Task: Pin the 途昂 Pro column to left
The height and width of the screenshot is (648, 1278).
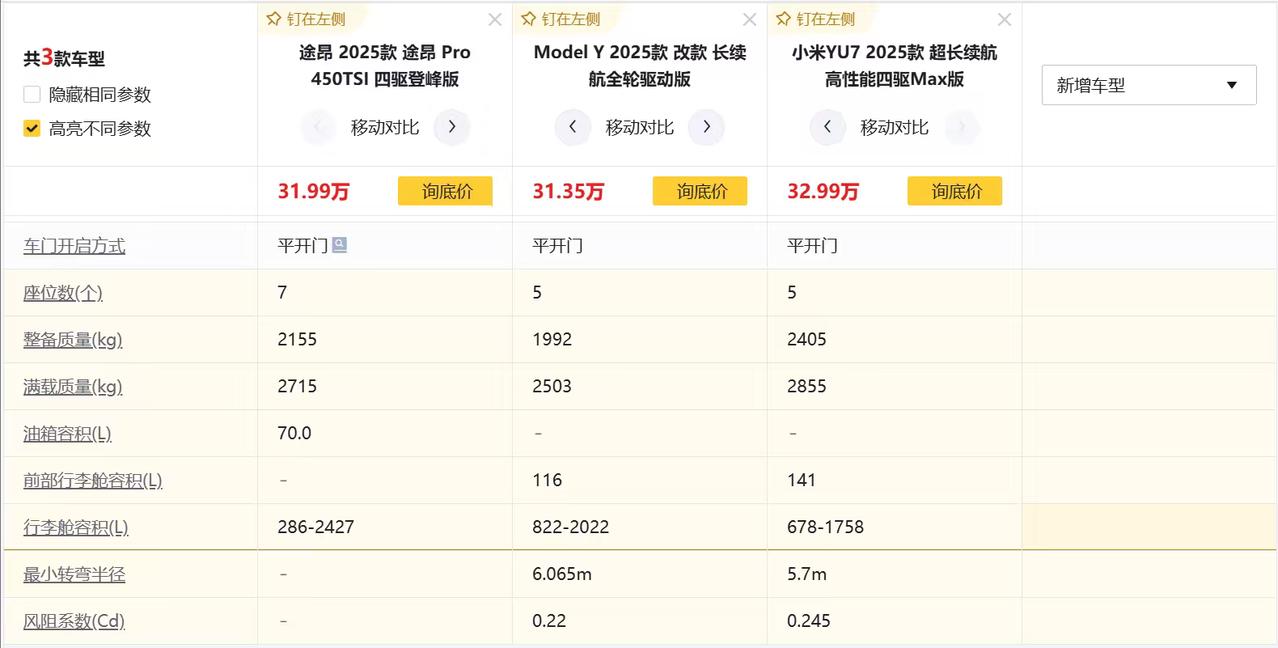Action: coord(306,19)
